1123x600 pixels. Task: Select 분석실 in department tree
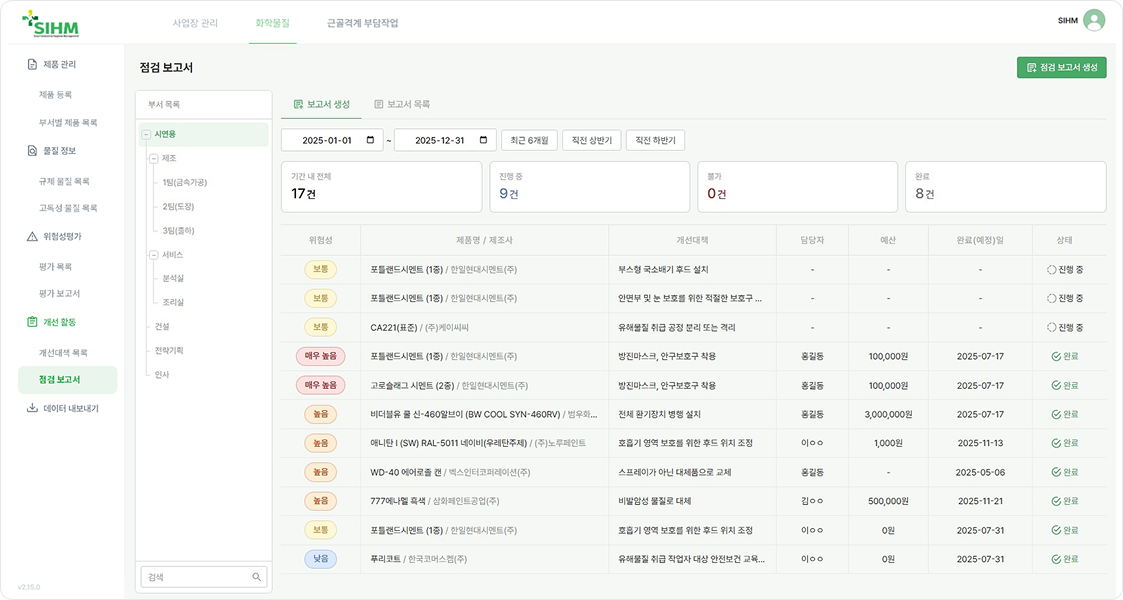click(173, 278)
